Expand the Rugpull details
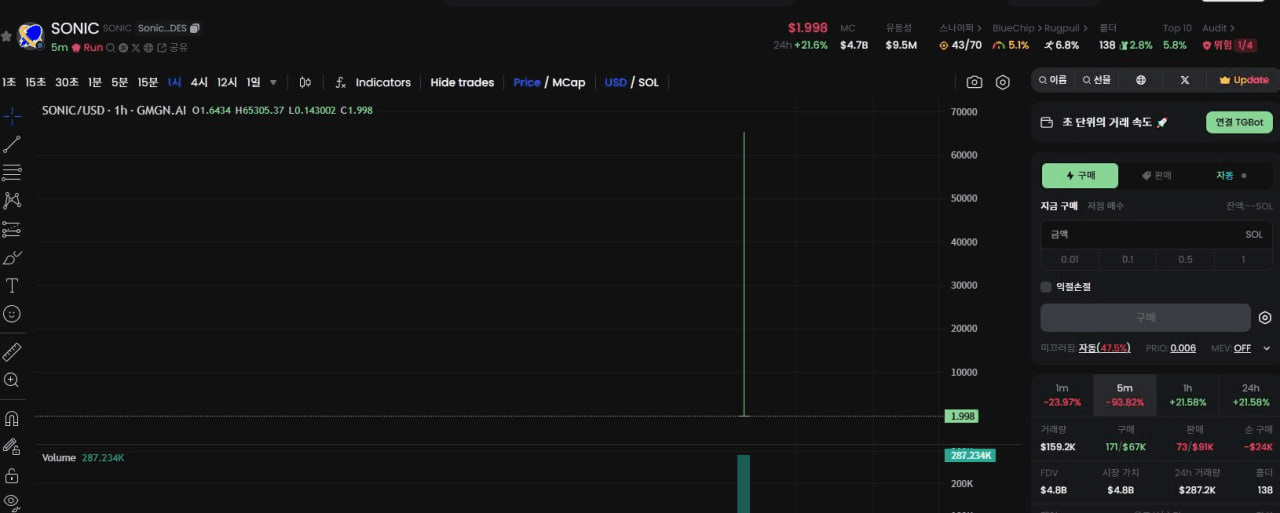1280x513 pixels. [x=1066, y=28]
